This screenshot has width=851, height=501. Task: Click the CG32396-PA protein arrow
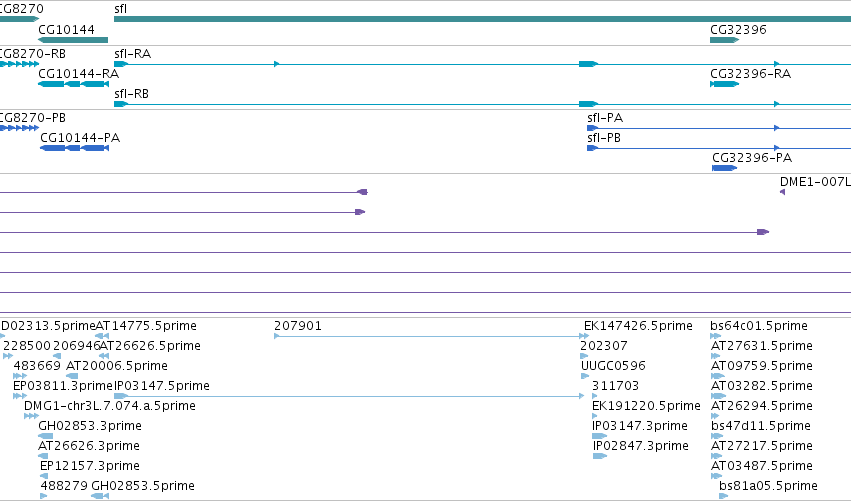[x=725, y=168]
